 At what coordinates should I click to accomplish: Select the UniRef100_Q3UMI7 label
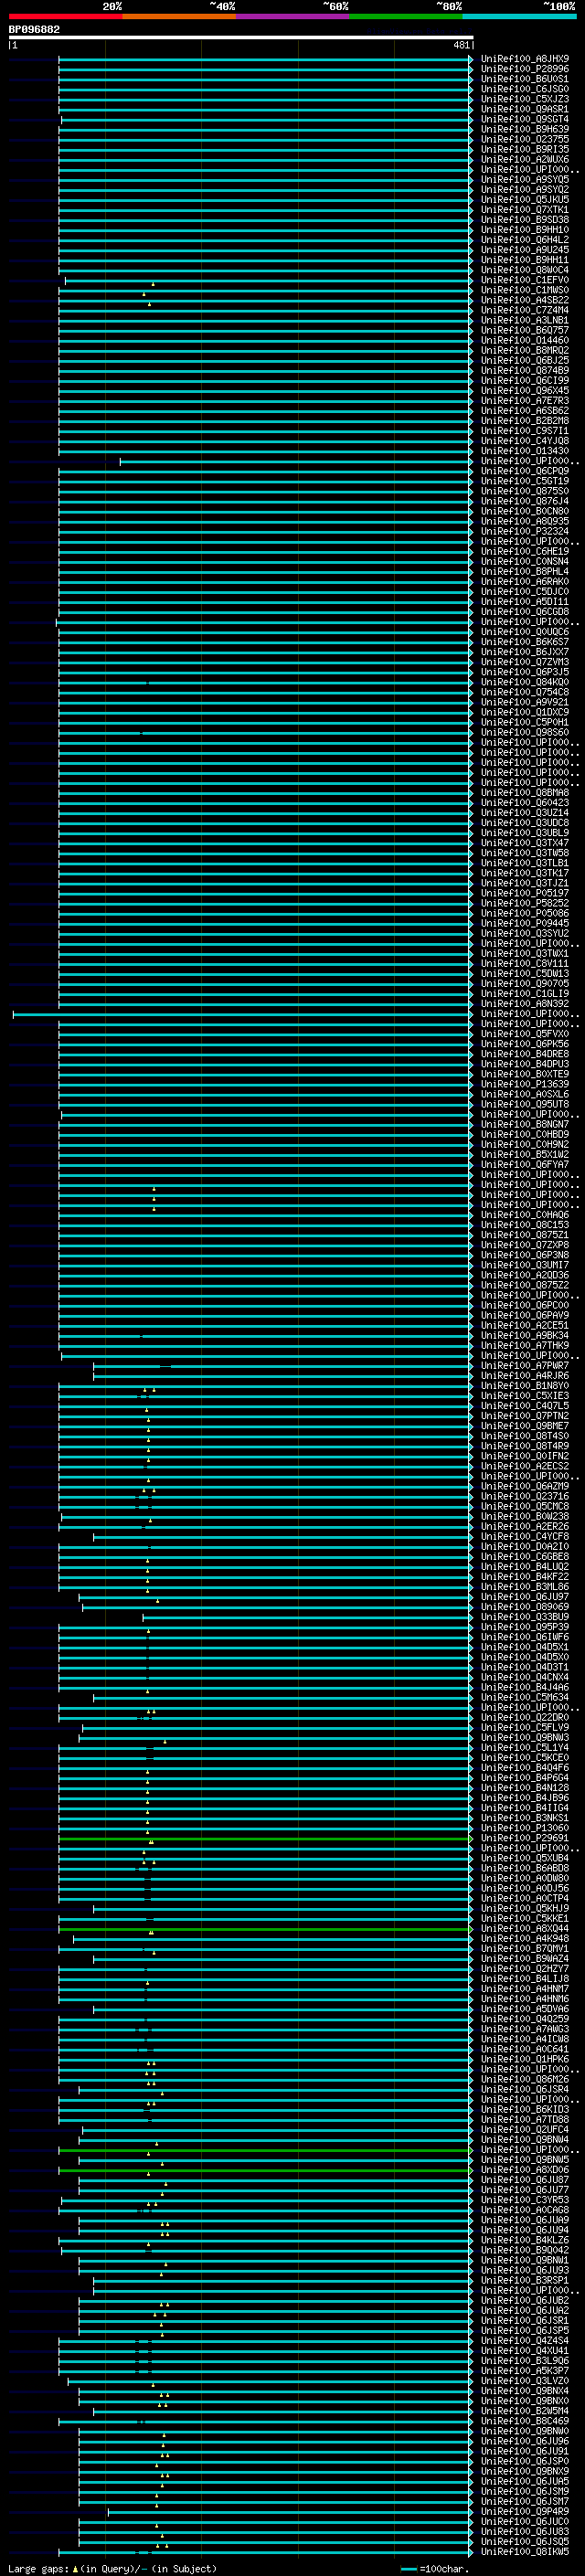tap(525, 1264)
